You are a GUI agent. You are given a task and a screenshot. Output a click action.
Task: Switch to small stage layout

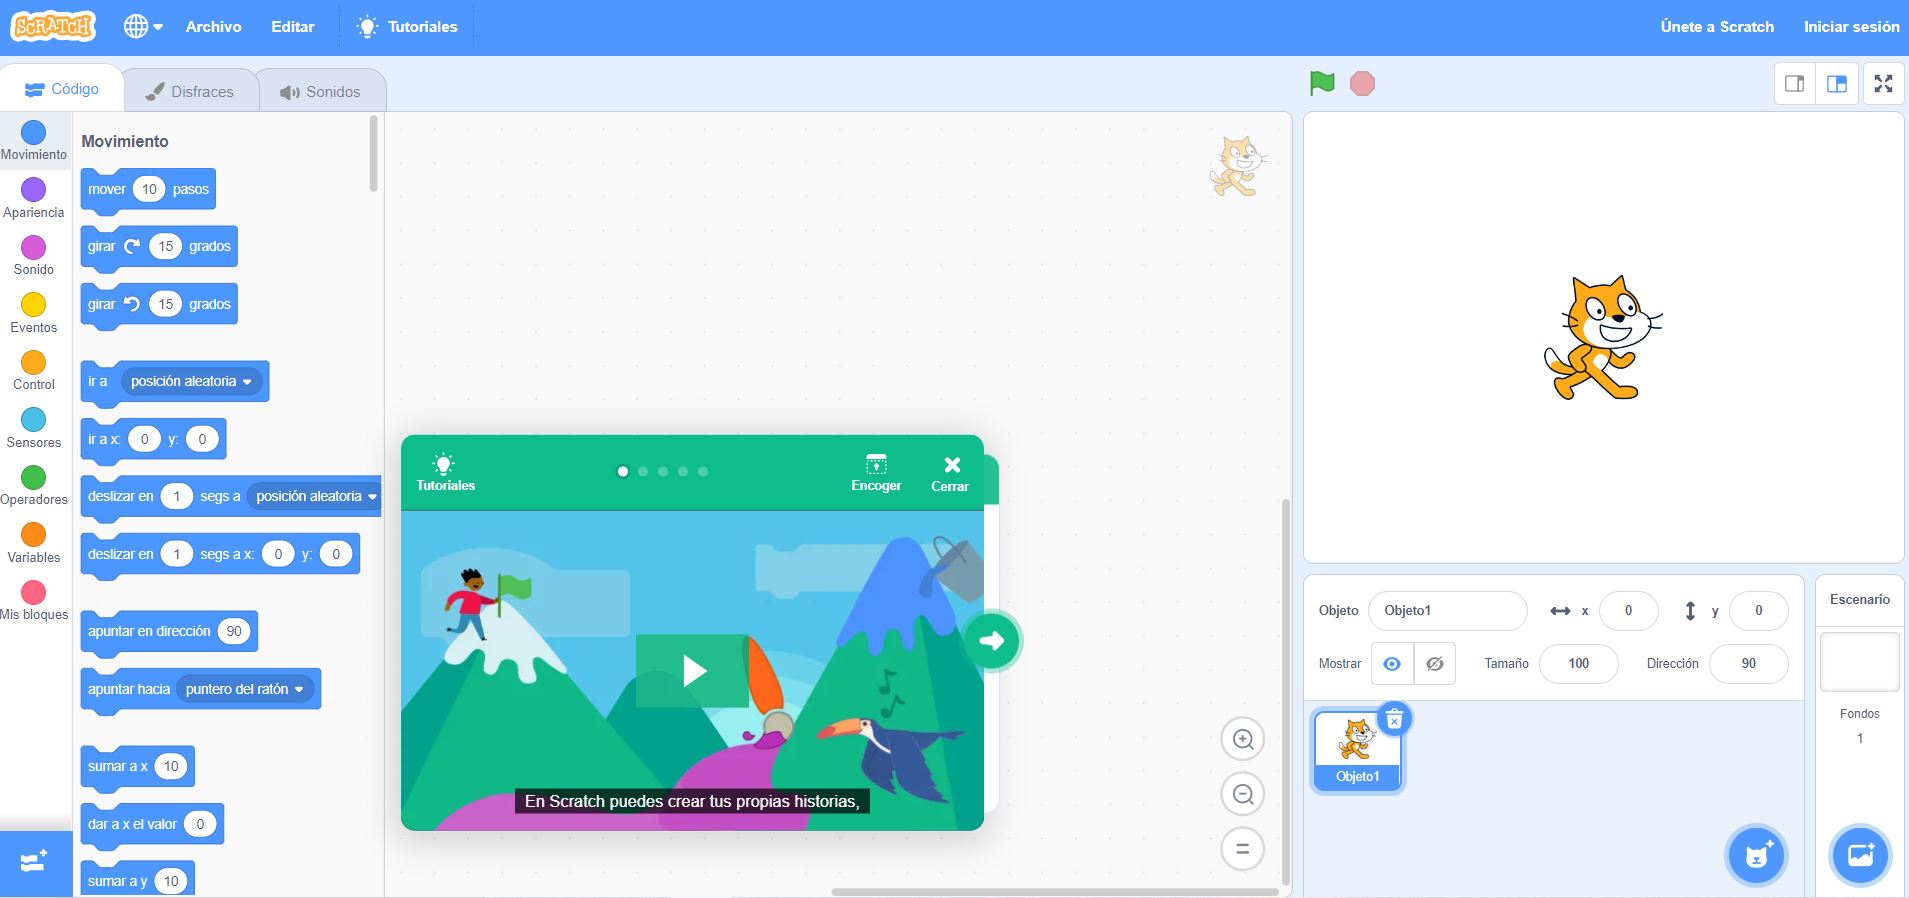(1795, 84)
